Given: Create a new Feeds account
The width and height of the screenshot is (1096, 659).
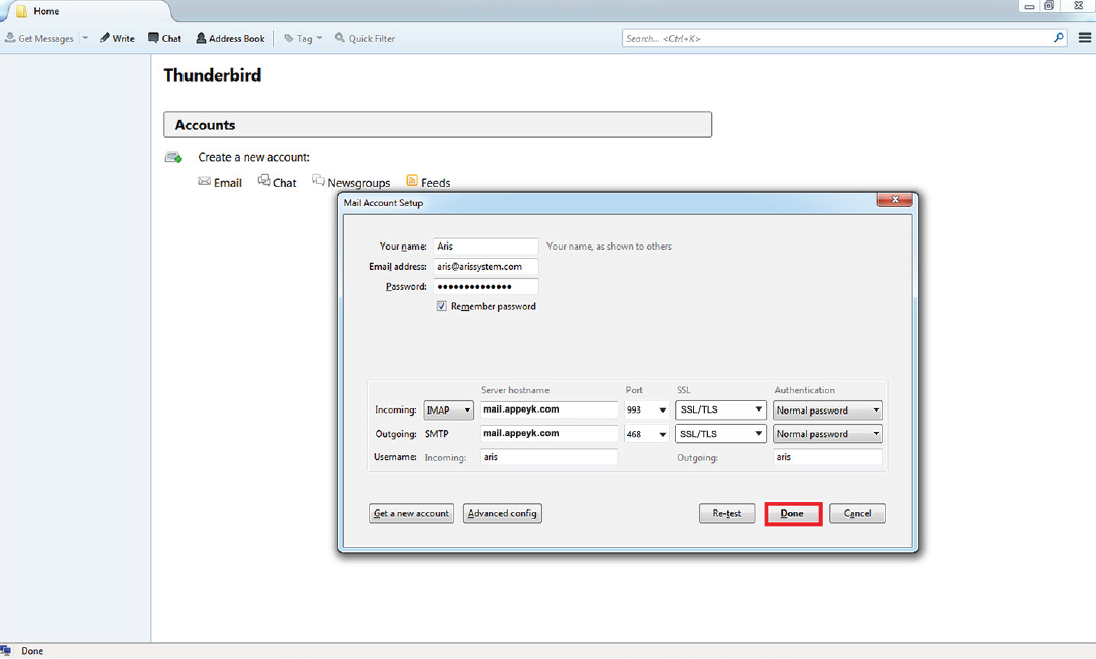Looking at the screenshot, I should (428, 182).
